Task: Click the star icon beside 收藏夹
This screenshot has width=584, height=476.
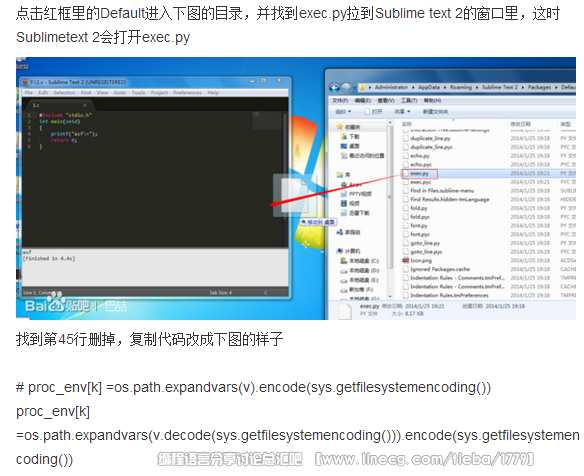Action: (x=339, y=127)
